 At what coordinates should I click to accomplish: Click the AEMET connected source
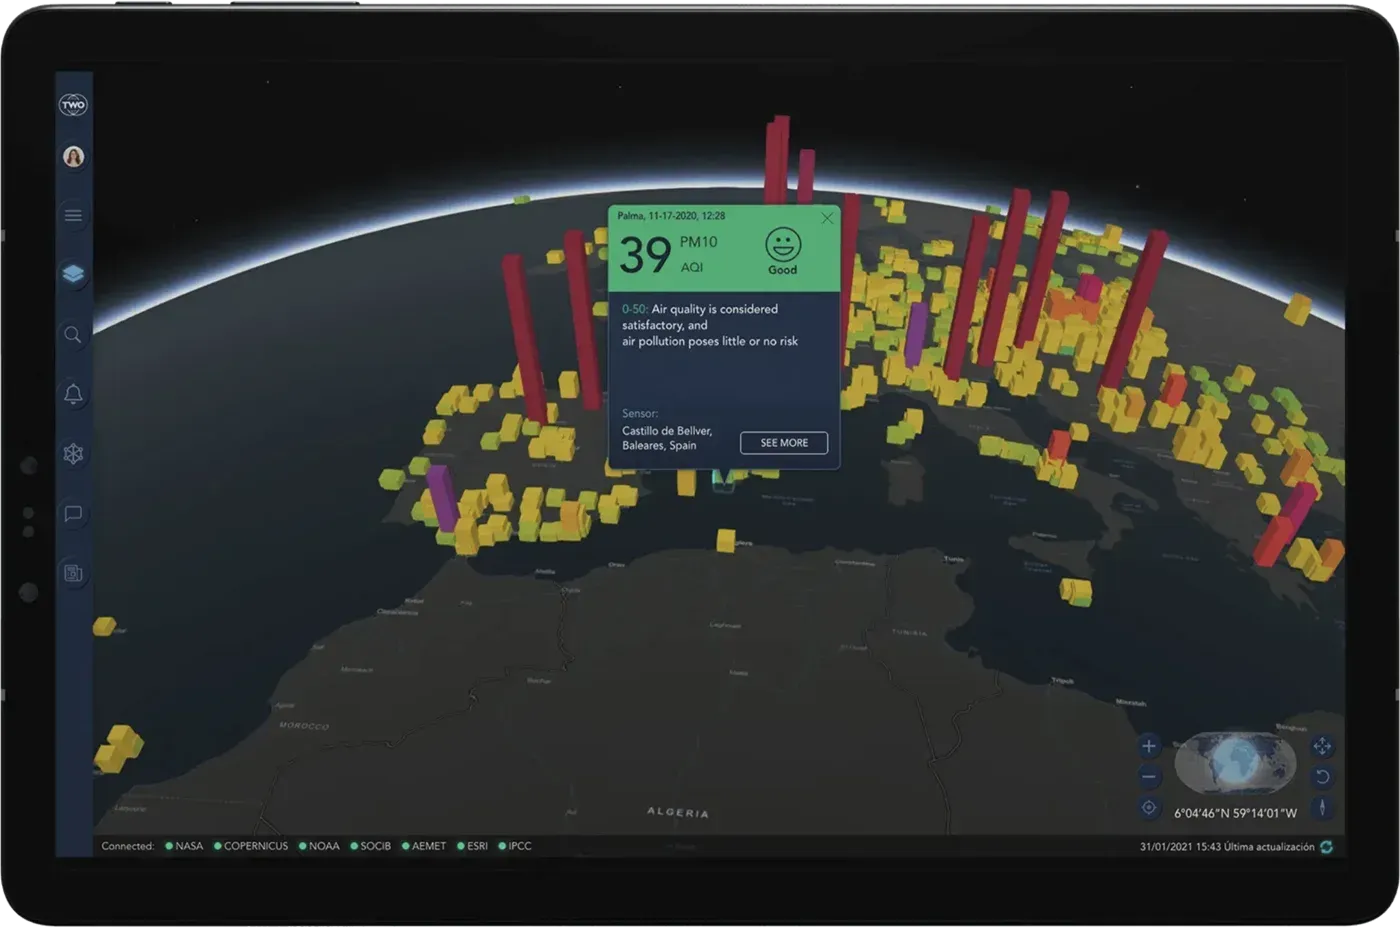[x=424, y=846]
